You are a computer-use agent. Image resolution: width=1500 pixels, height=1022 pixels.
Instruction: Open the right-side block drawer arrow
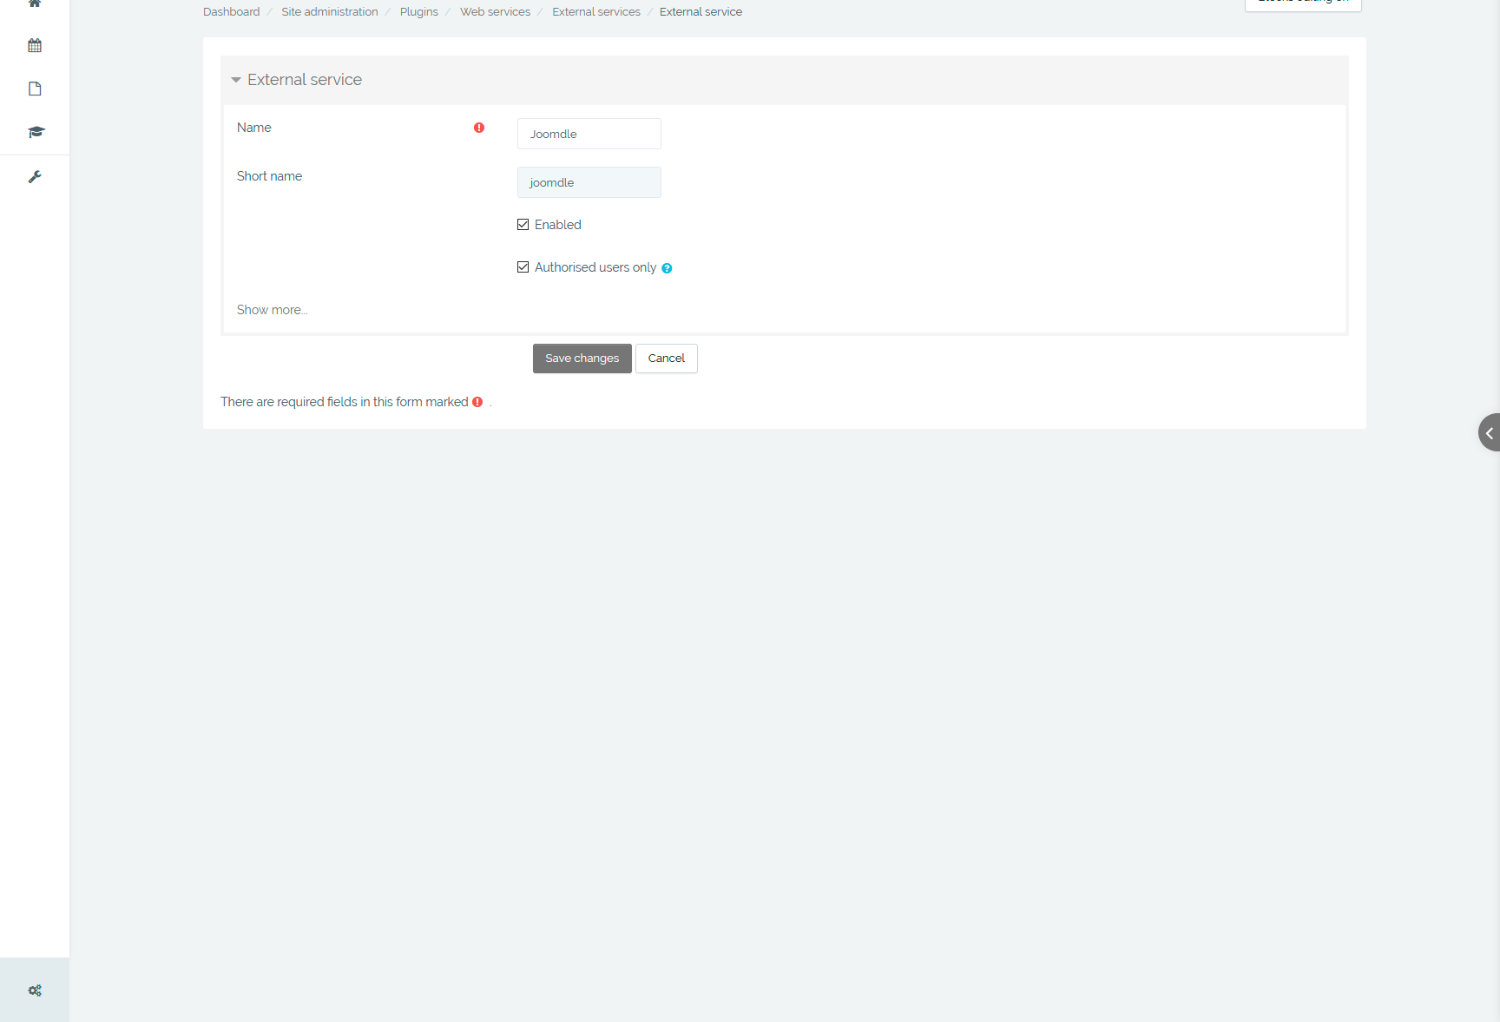coord(1488,433)
